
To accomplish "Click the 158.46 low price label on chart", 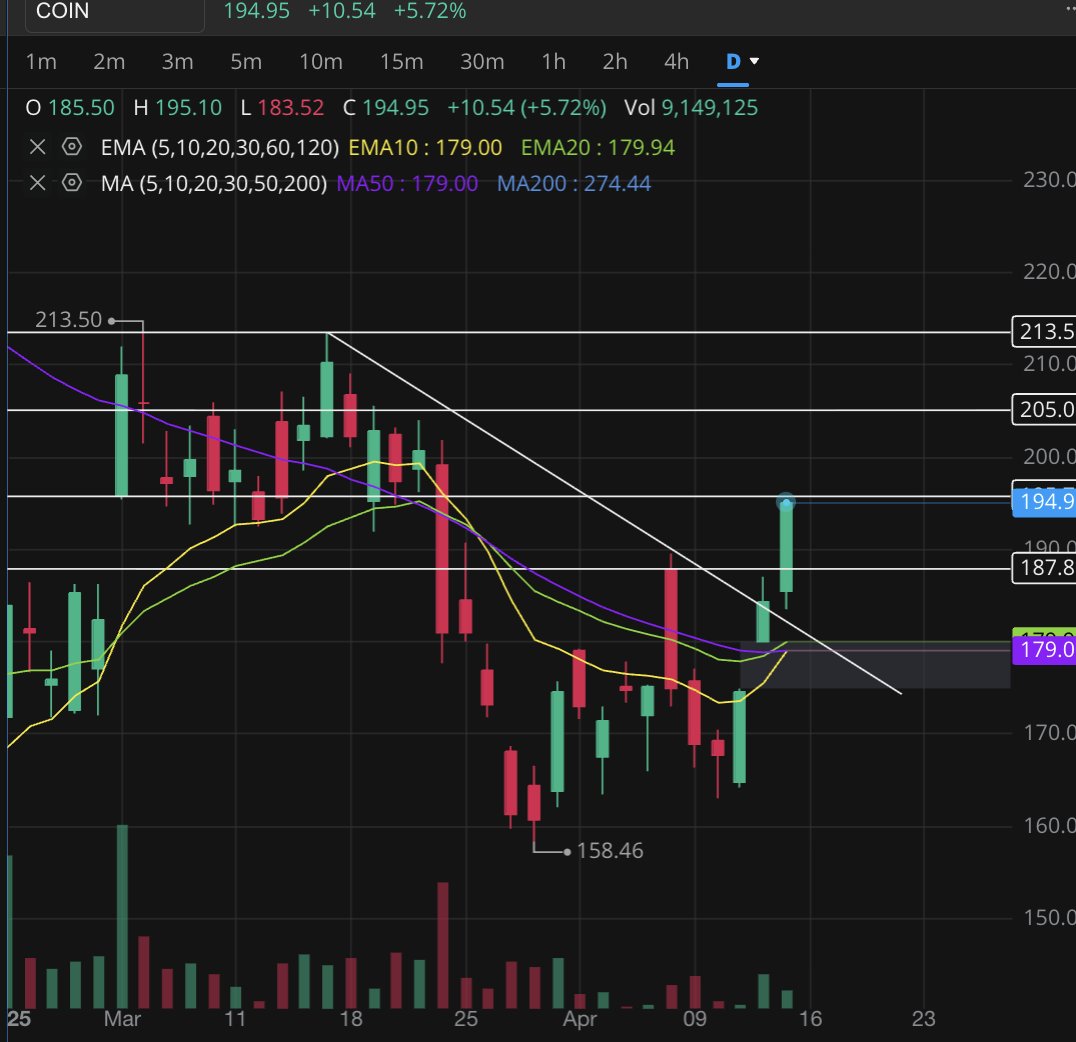I will coord(610,851).
